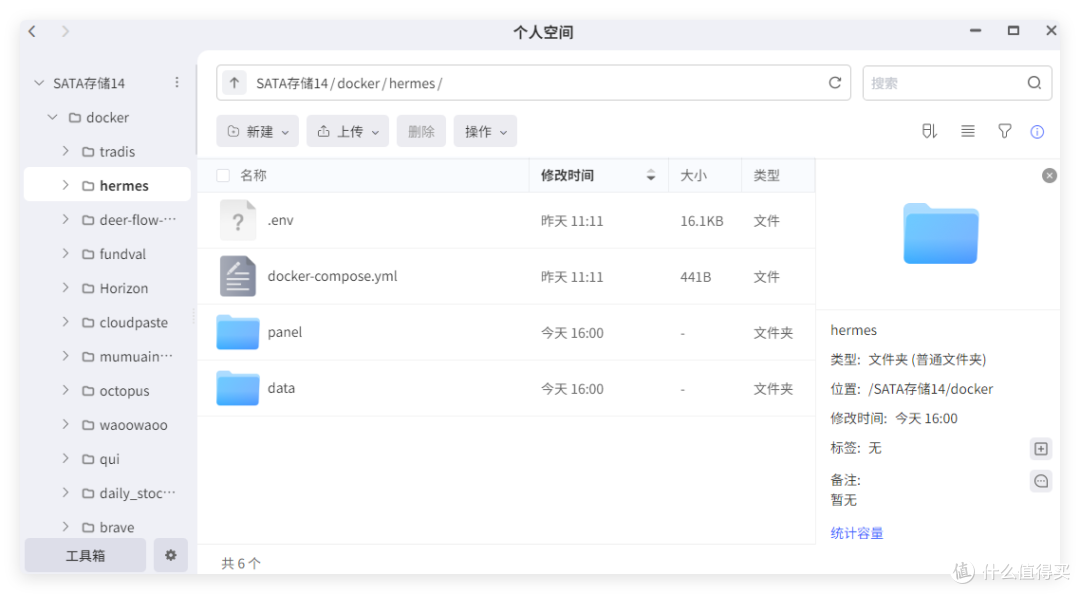This screenshot has width=1080, height=594.
Task: Expand the fundval folder node
Action: click(x=65, y=254)
